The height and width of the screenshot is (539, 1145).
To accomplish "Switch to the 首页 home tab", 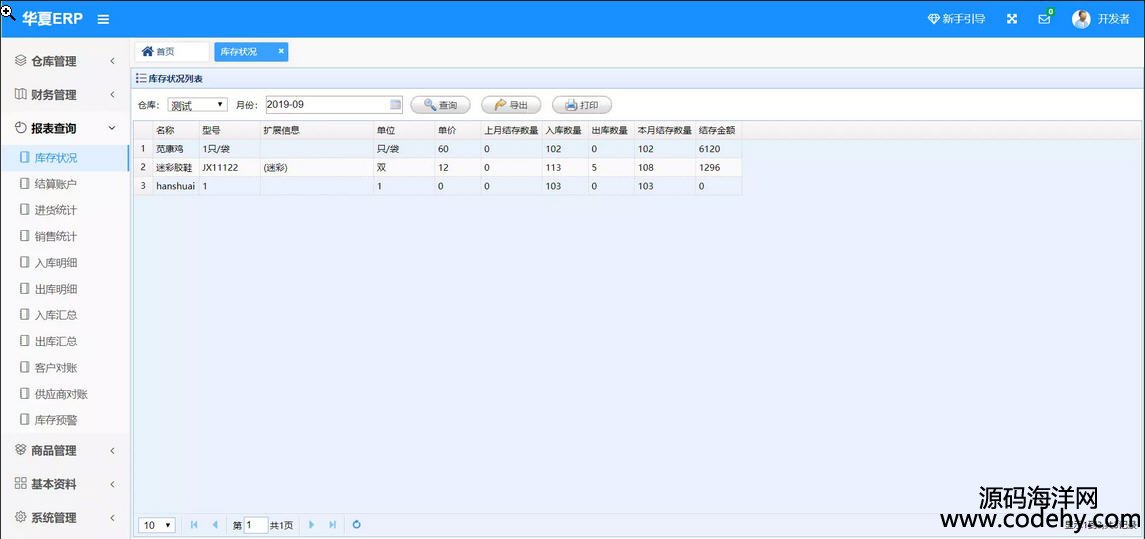I will [171, 52].
